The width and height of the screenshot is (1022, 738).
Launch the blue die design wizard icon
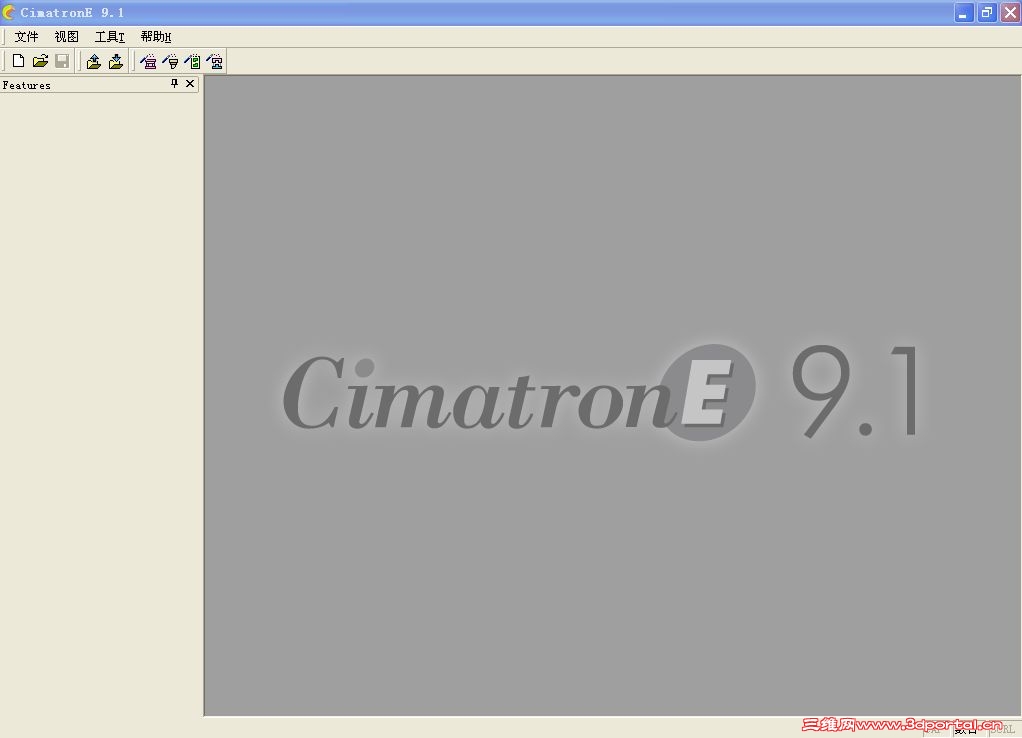[215, 61]
